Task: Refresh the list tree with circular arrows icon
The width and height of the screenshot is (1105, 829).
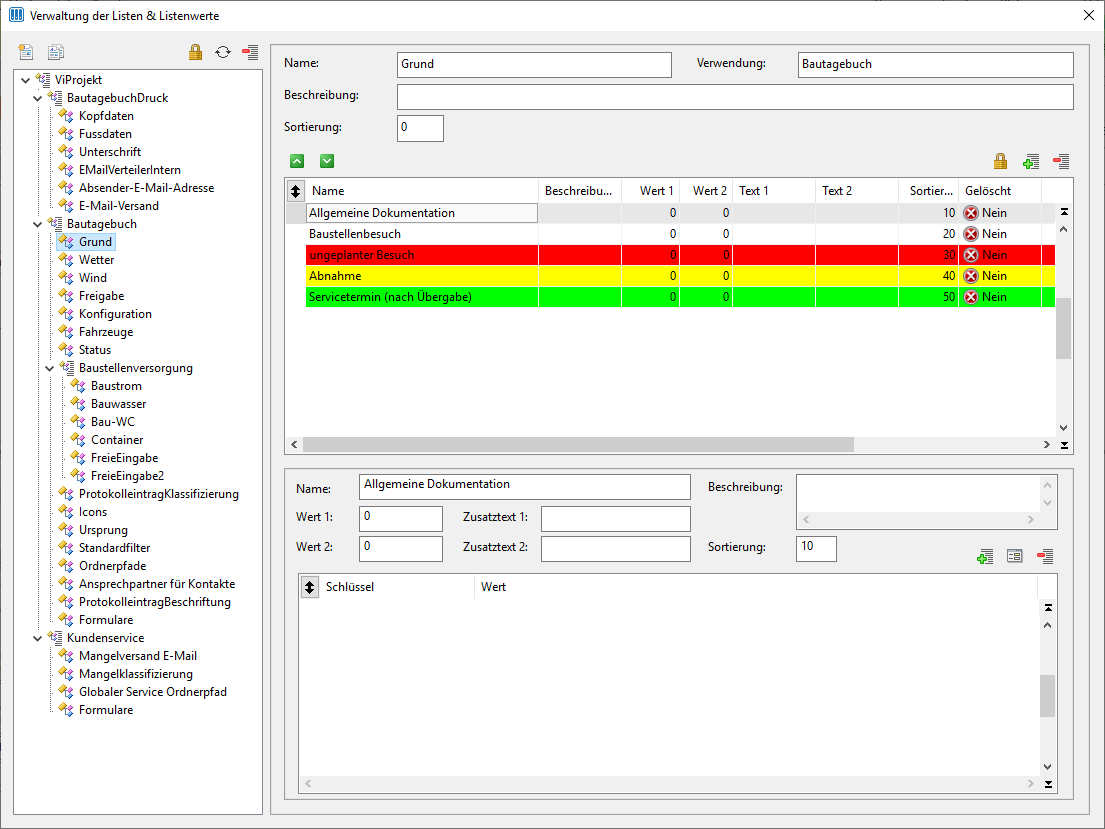Action: [223, 51]
